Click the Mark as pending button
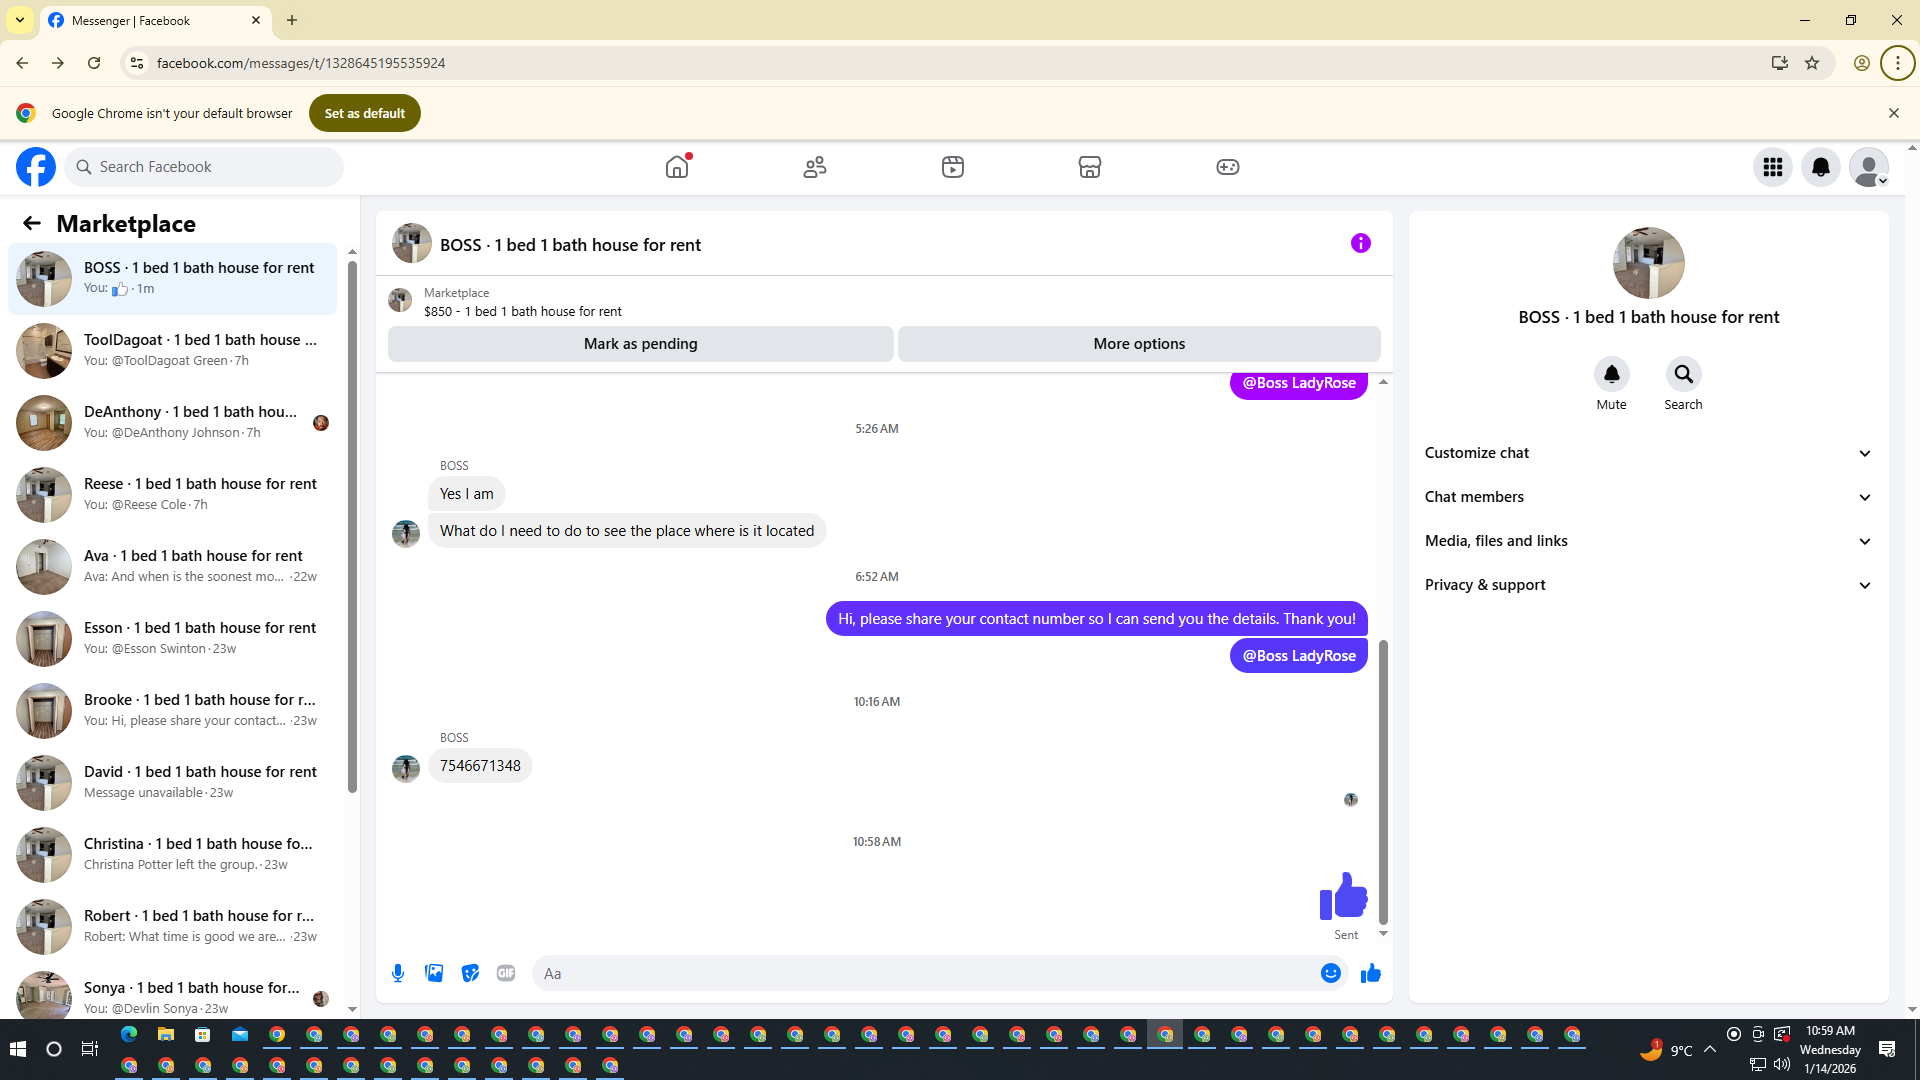Viewport: 1920px width, 1080px height. pos(640,344)
